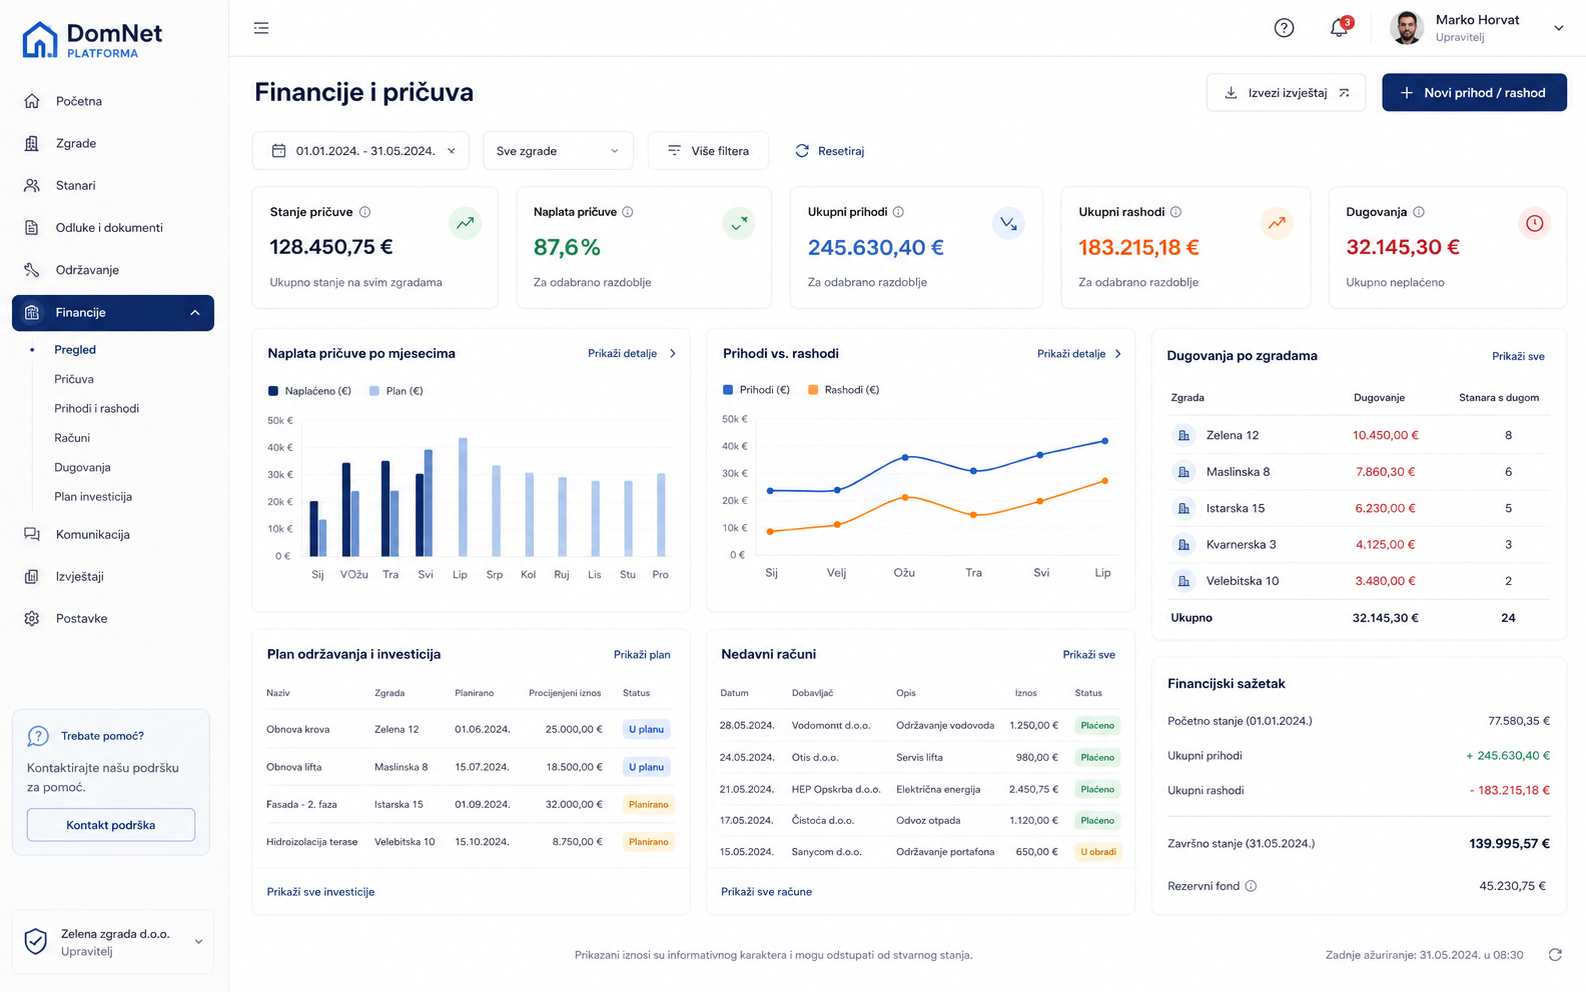1586x992 pixels.
Task: Click the Velebitska 10 building icon
Action: 1184,581
